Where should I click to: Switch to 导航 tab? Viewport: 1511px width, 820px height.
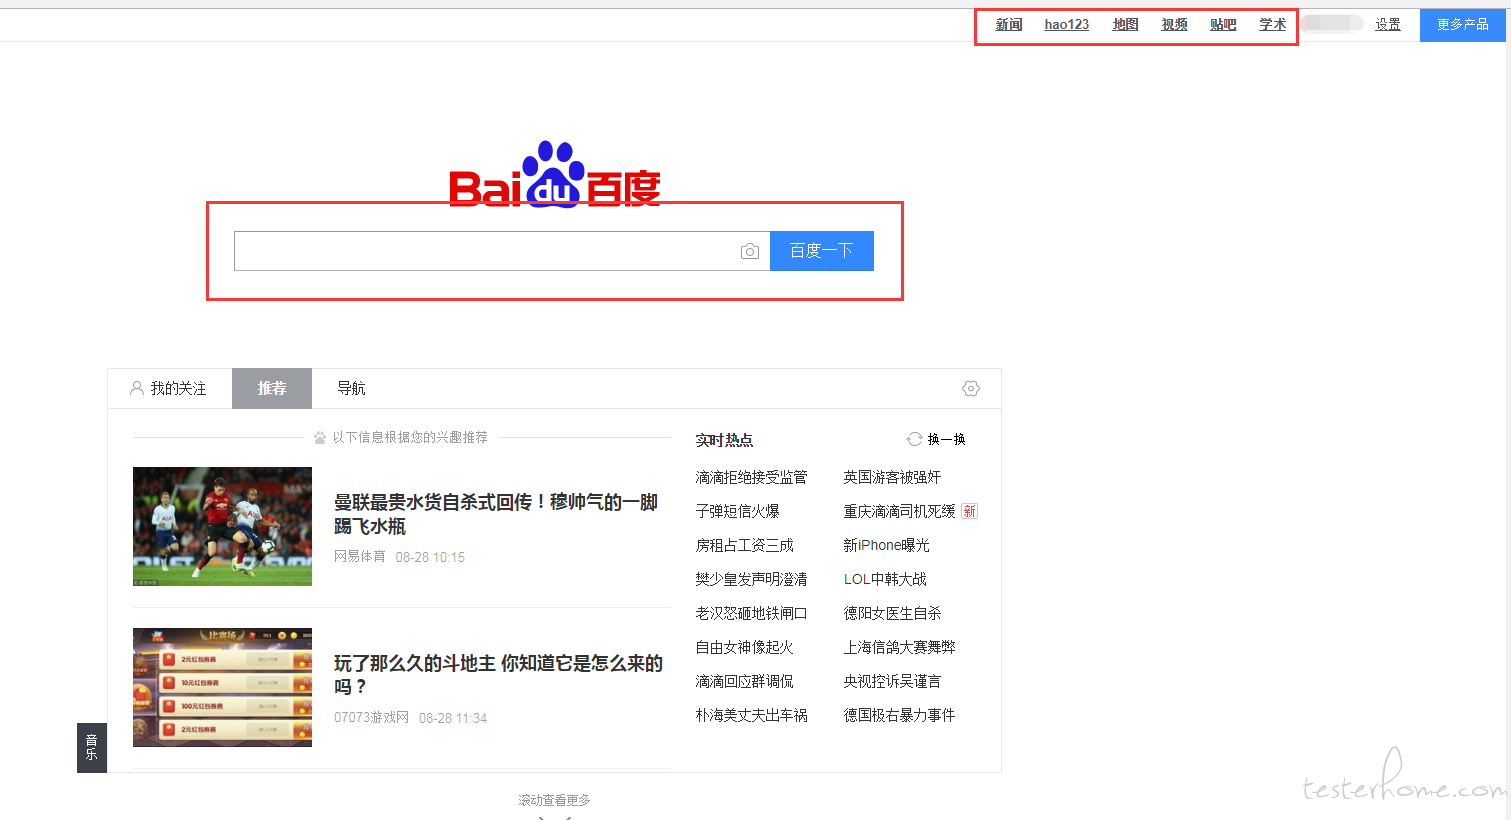pos(351,388)
